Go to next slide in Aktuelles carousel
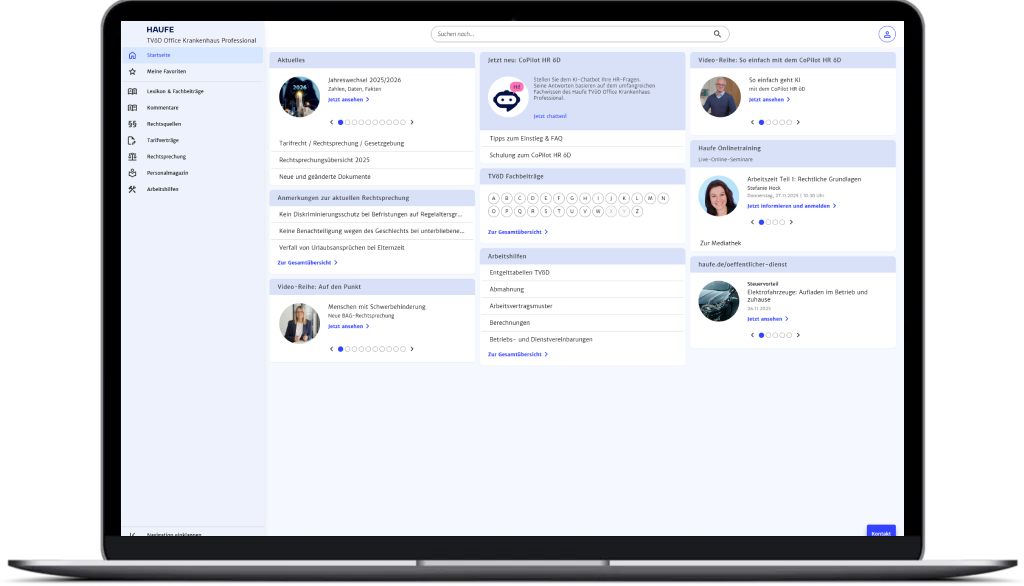Screen dimensions: 1024x586 pos(412,122)
